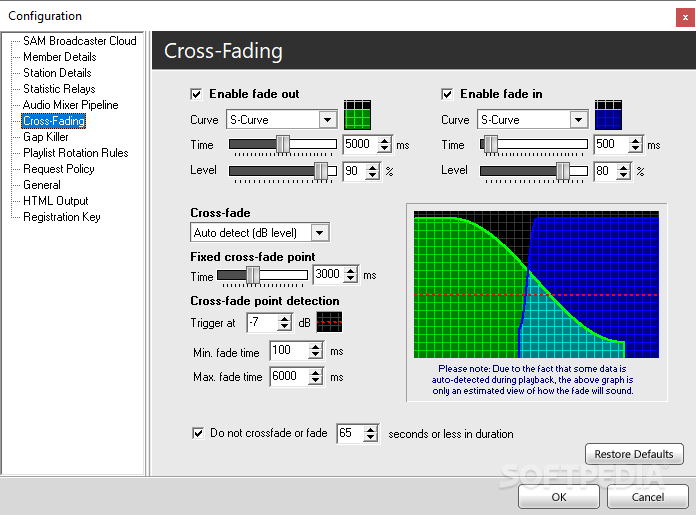Uncheck Enable fade in
This screenshot has height=515, width=696.
click(447, 94)
